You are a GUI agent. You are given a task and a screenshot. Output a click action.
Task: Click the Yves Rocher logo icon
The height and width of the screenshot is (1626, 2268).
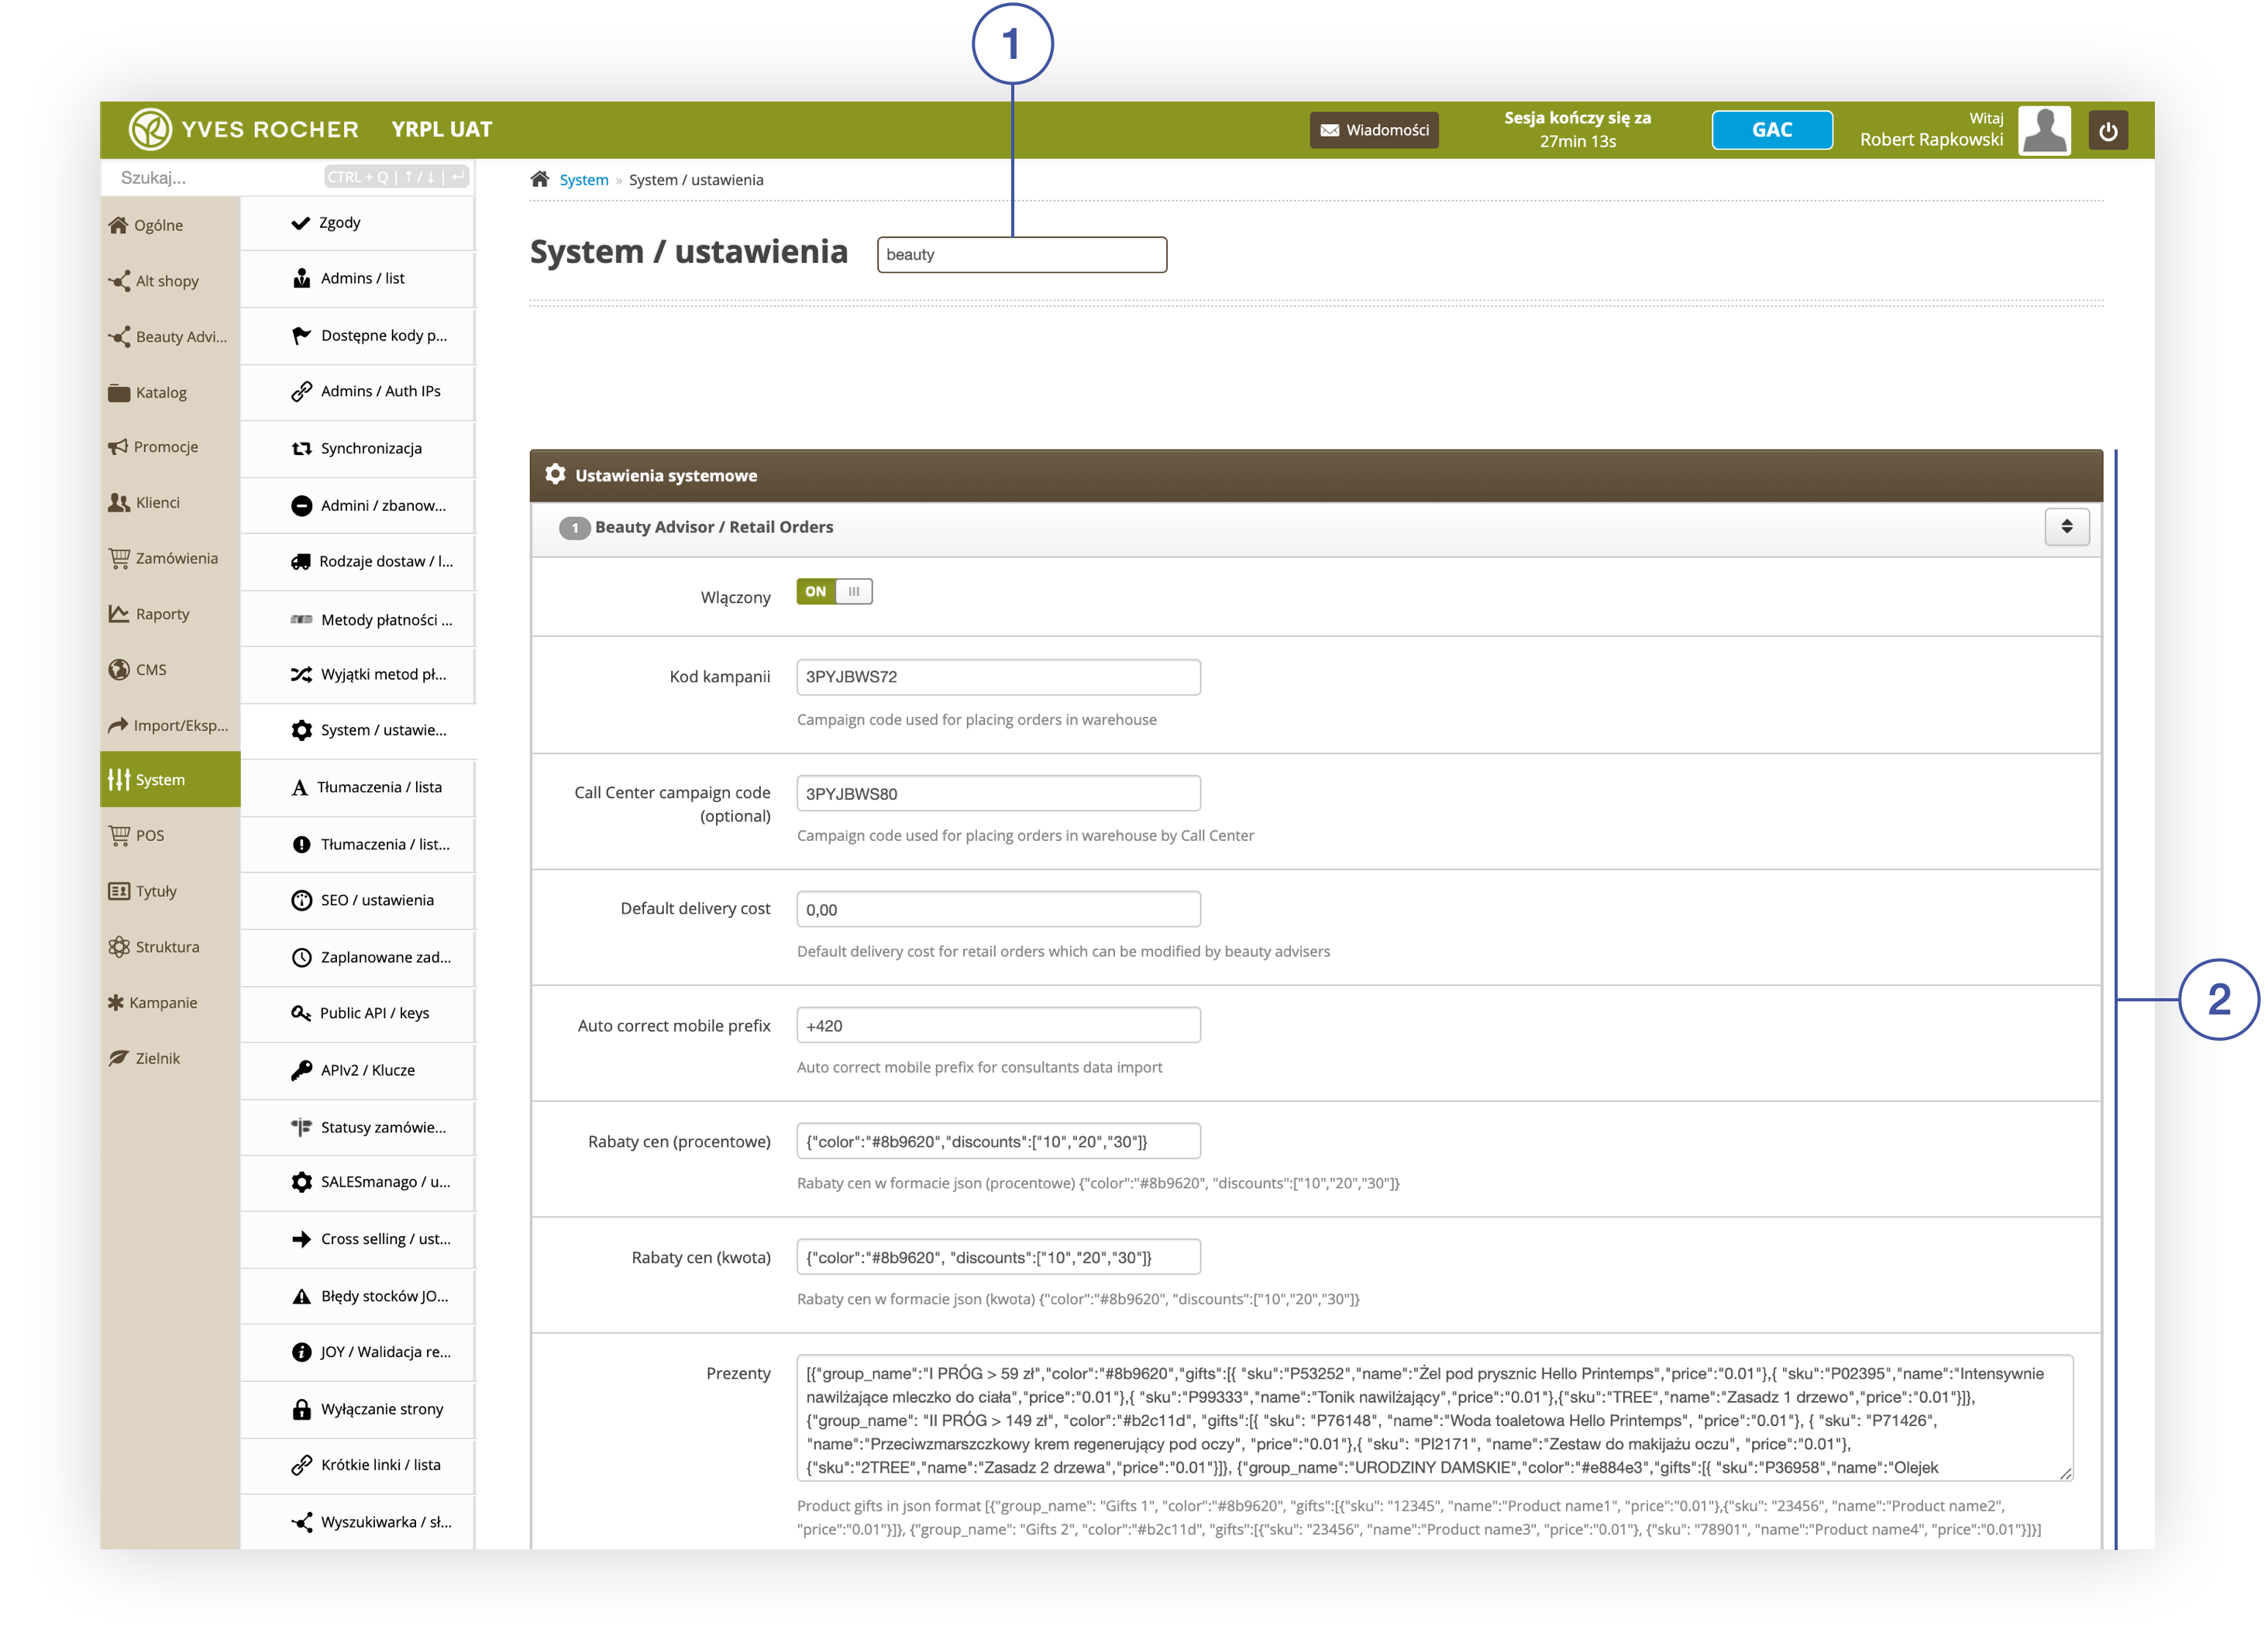click(150, 129)
